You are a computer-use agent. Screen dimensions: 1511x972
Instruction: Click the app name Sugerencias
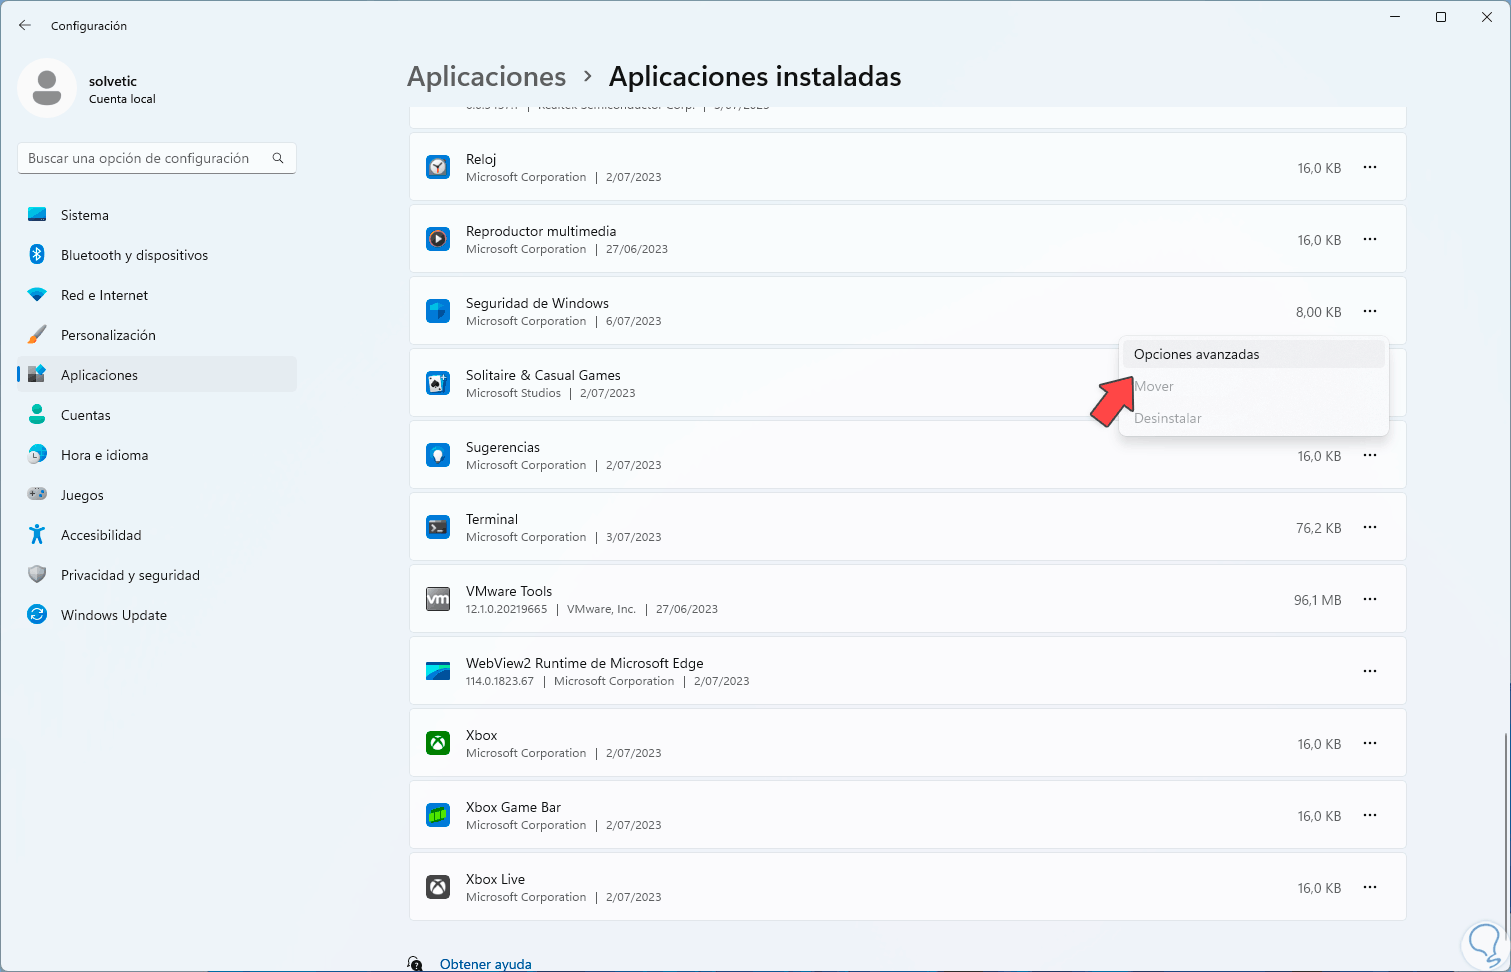(503, 447)
